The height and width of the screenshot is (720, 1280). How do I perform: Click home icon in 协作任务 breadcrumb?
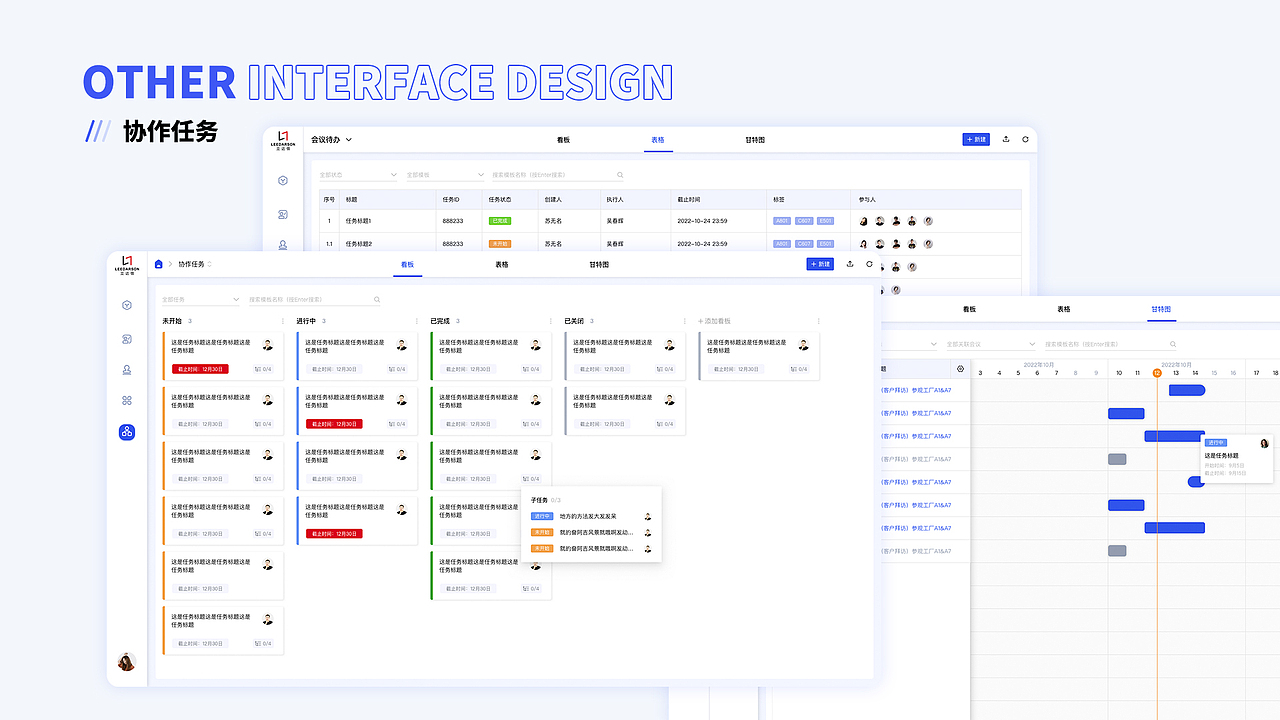point(158,264)
